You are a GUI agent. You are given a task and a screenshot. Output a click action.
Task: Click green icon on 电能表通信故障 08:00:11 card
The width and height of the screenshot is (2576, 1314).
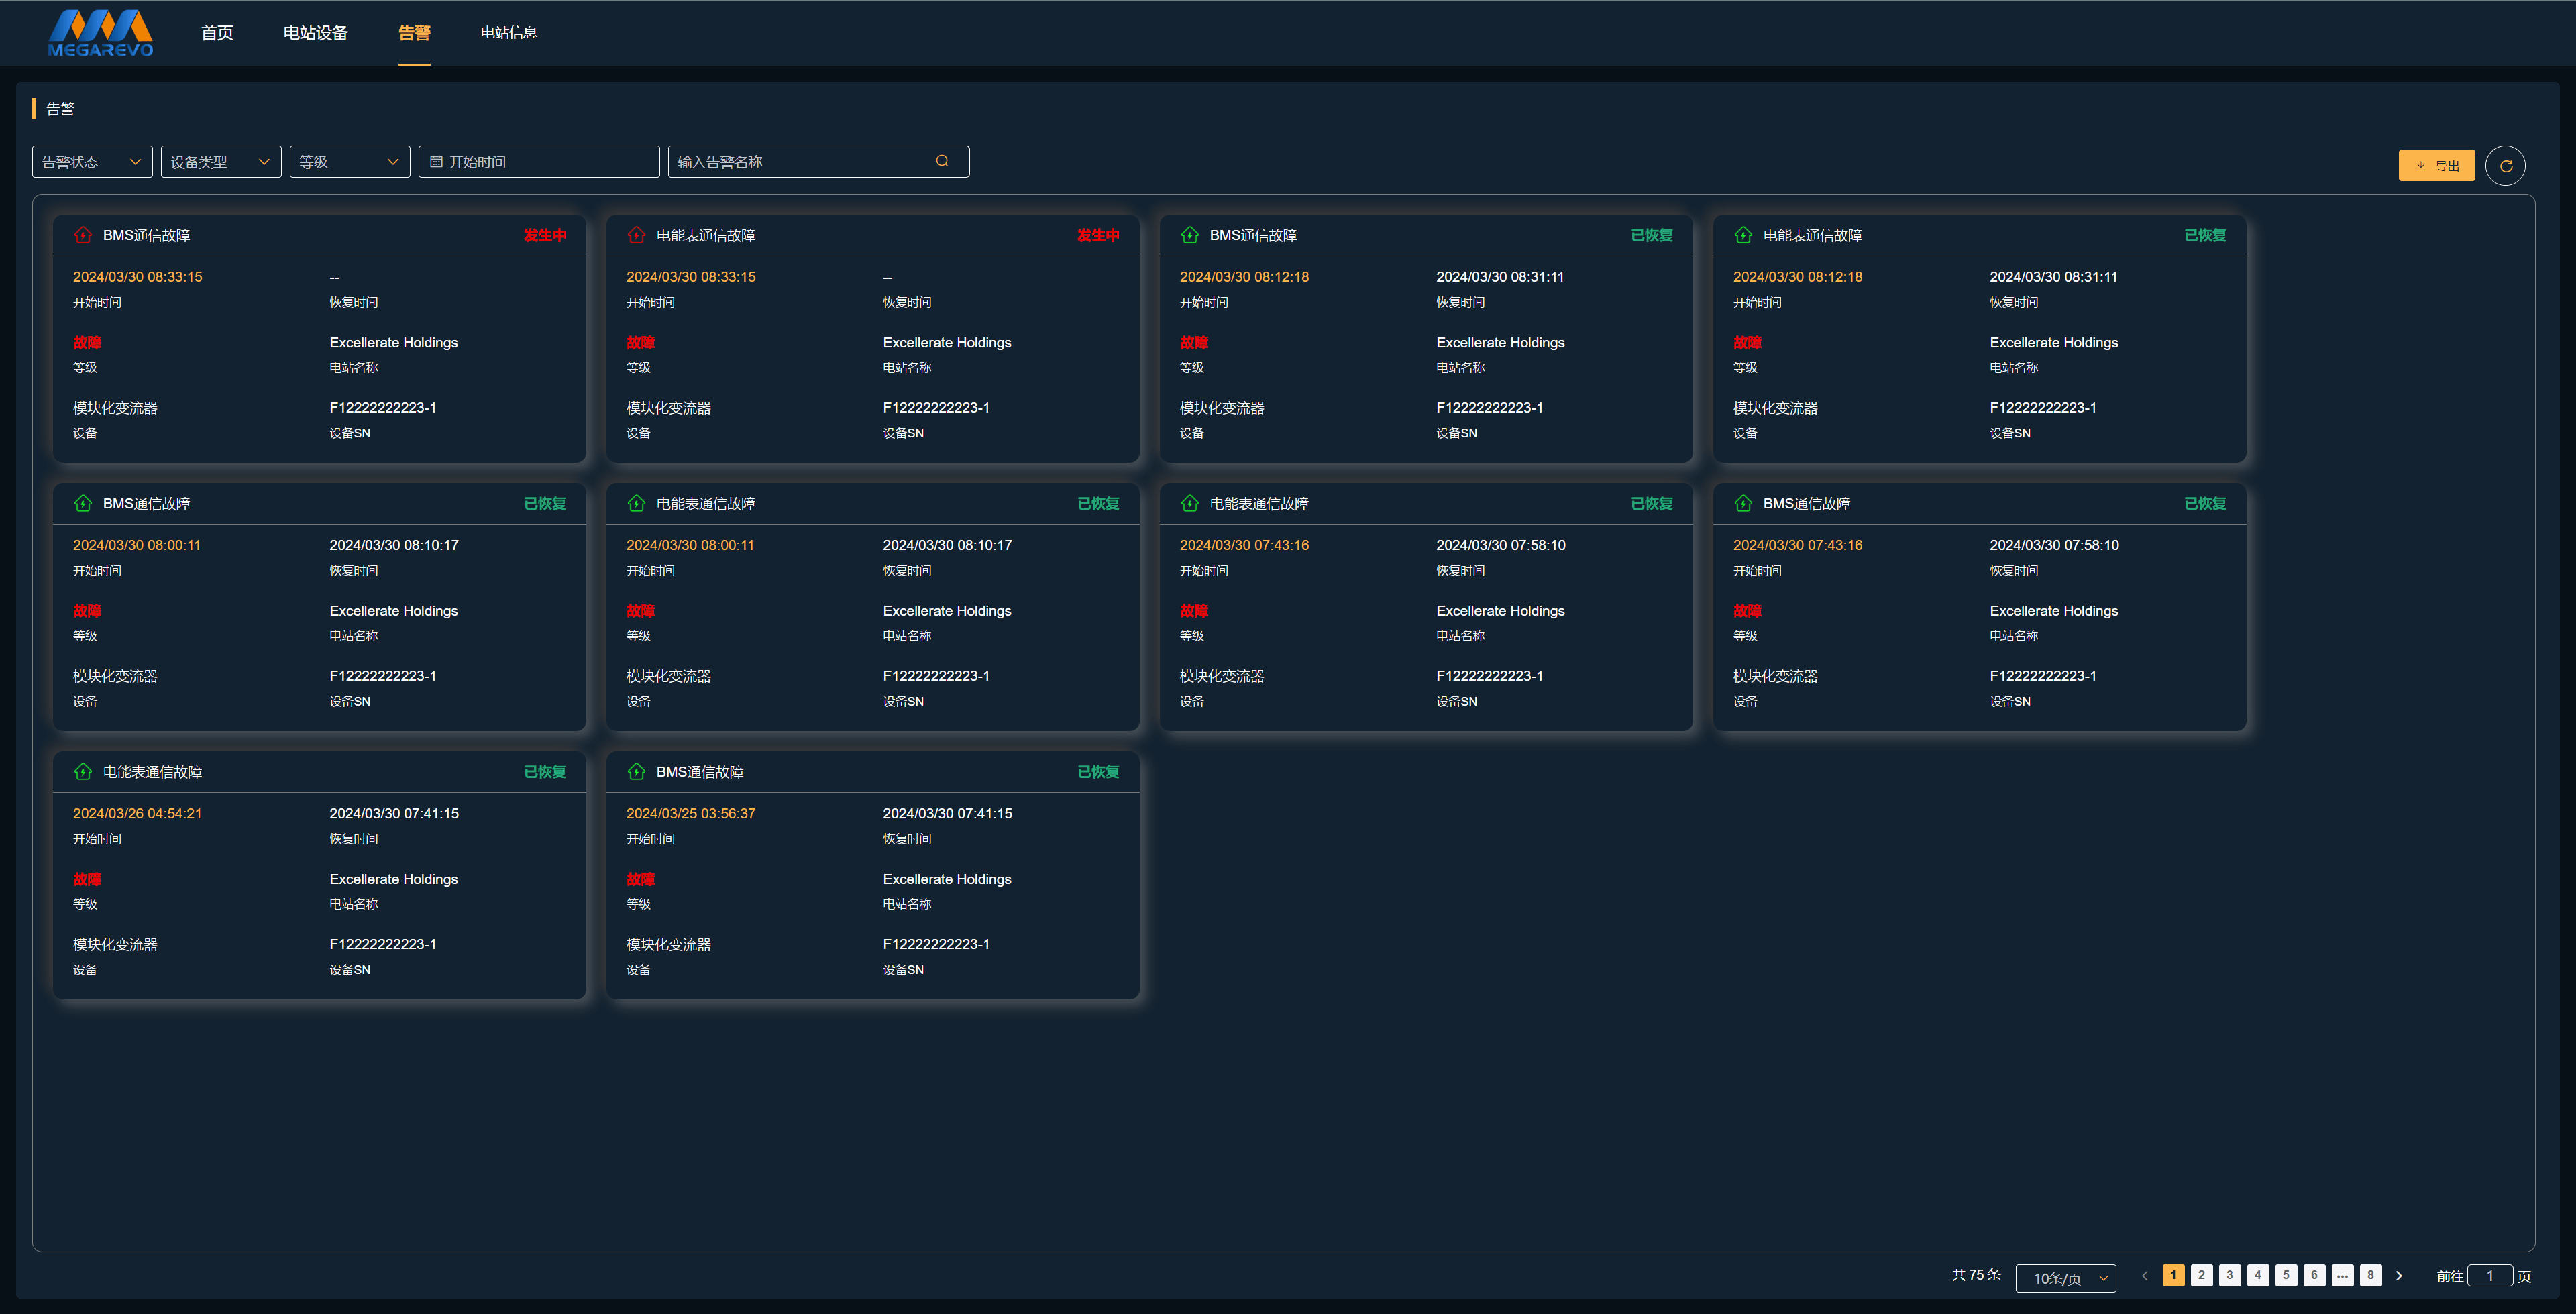tap(636, 503)
